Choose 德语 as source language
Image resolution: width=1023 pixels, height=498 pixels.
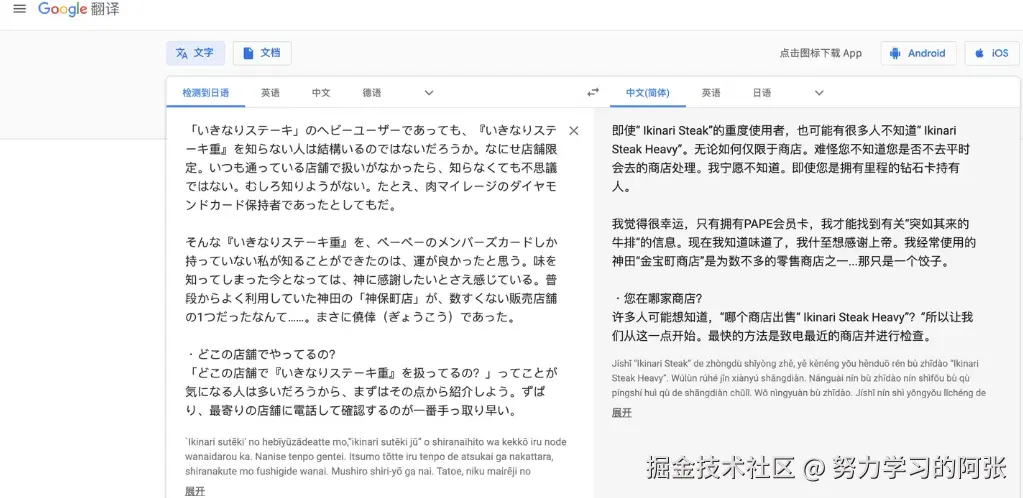pos(372,93)
